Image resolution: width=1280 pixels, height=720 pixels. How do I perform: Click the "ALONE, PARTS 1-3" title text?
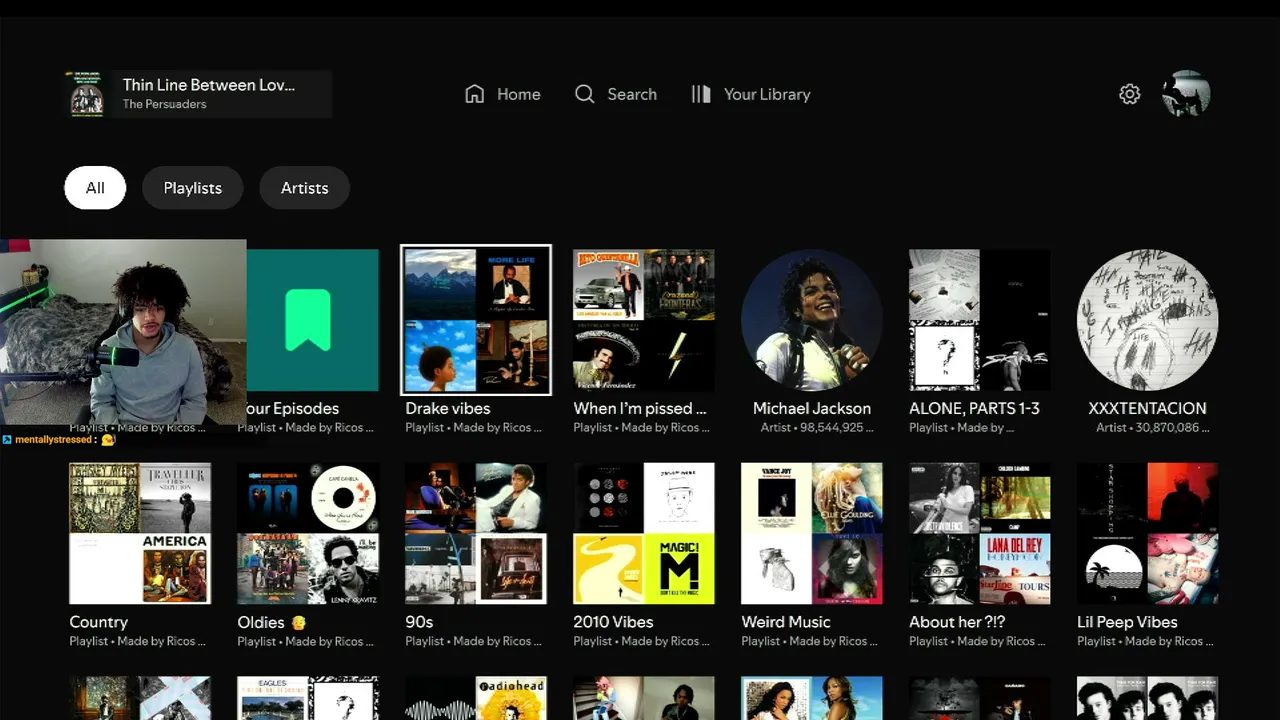(974, 408)
